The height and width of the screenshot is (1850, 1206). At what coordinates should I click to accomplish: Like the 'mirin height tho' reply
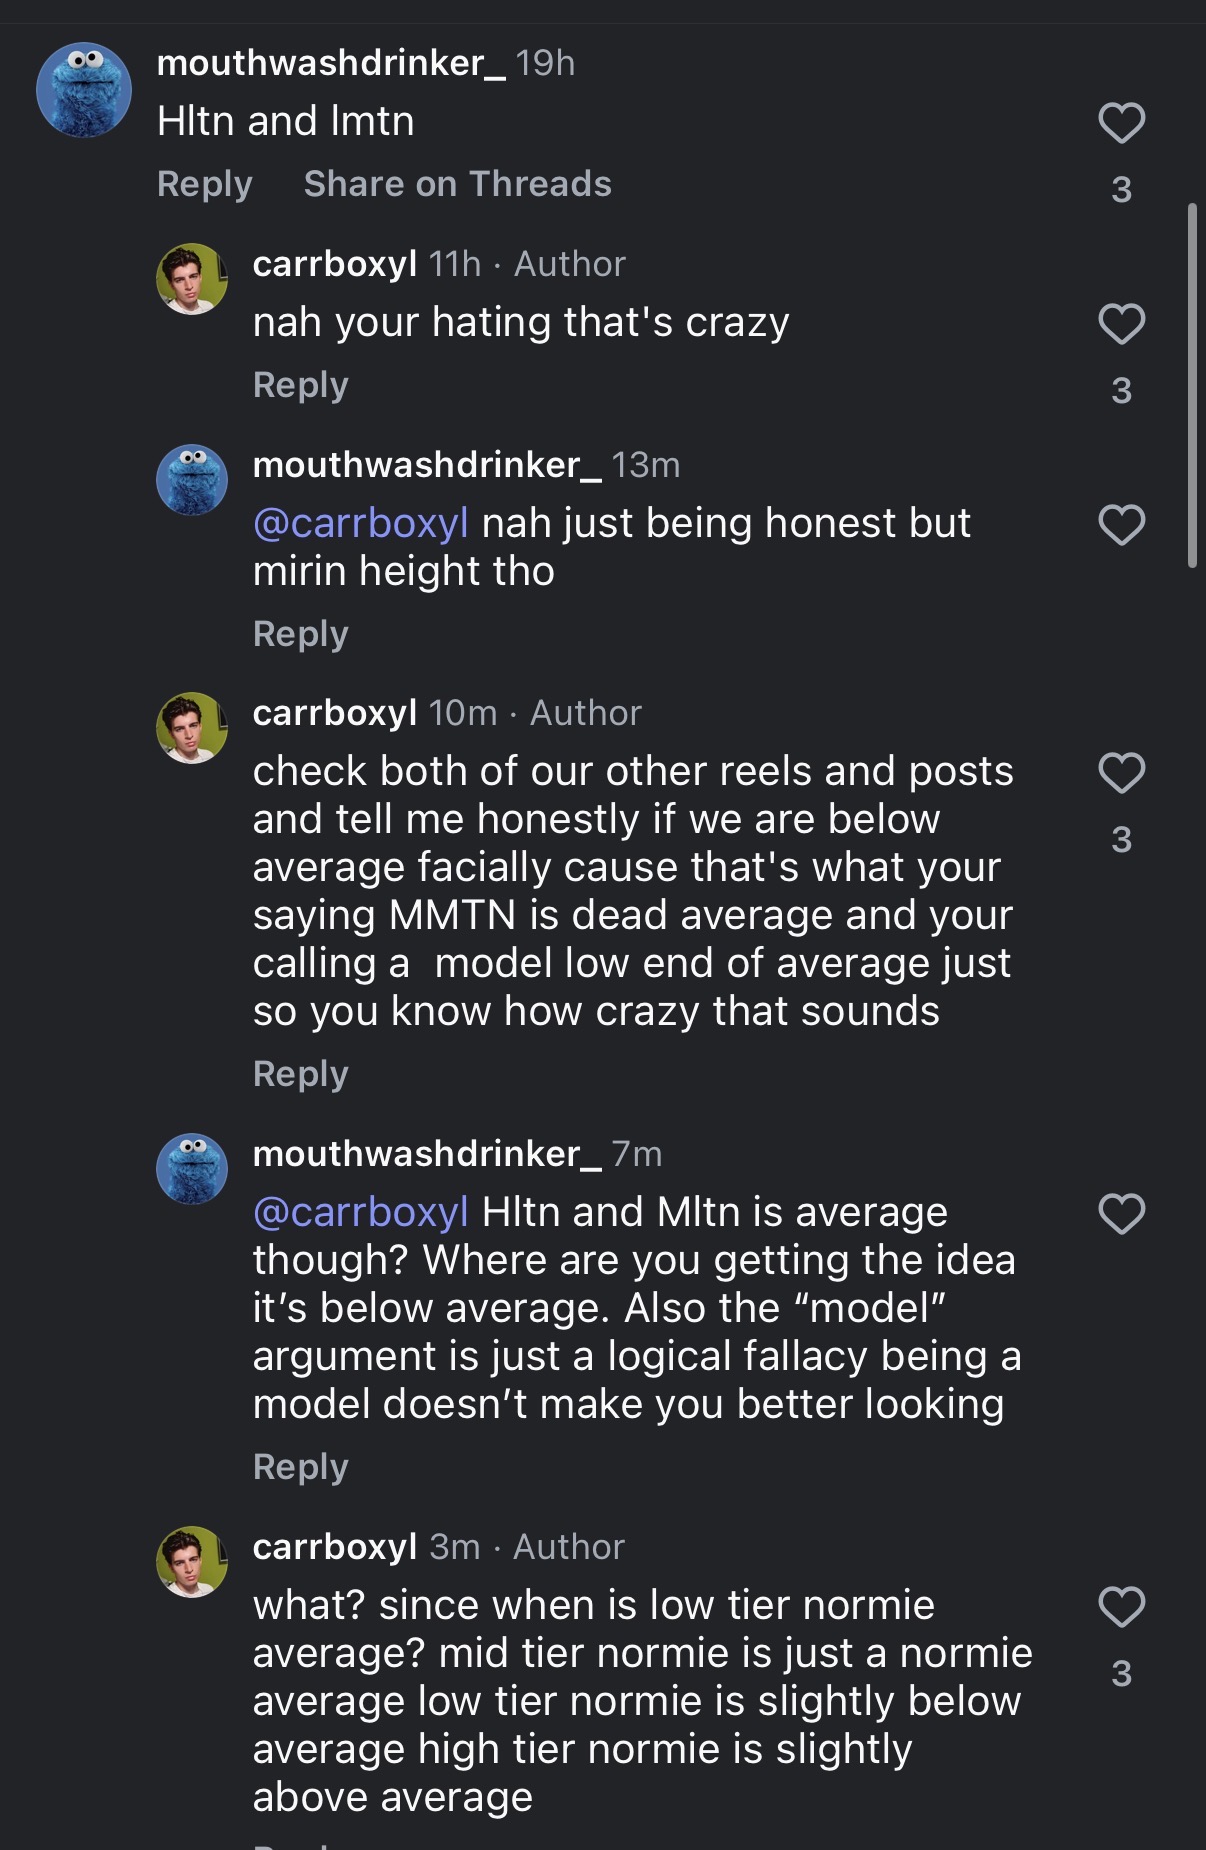(x=1121, y=525)
